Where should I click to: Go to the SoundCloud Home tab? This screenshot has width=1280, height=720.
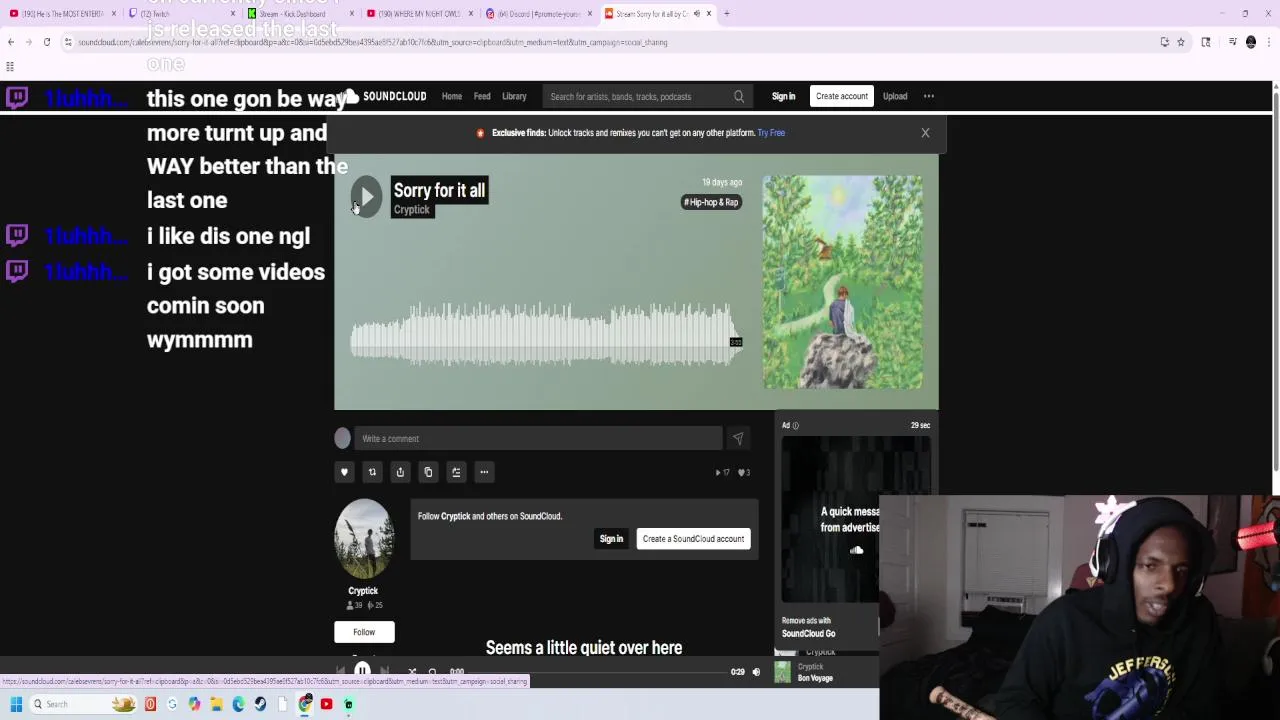tap(452, 96)
